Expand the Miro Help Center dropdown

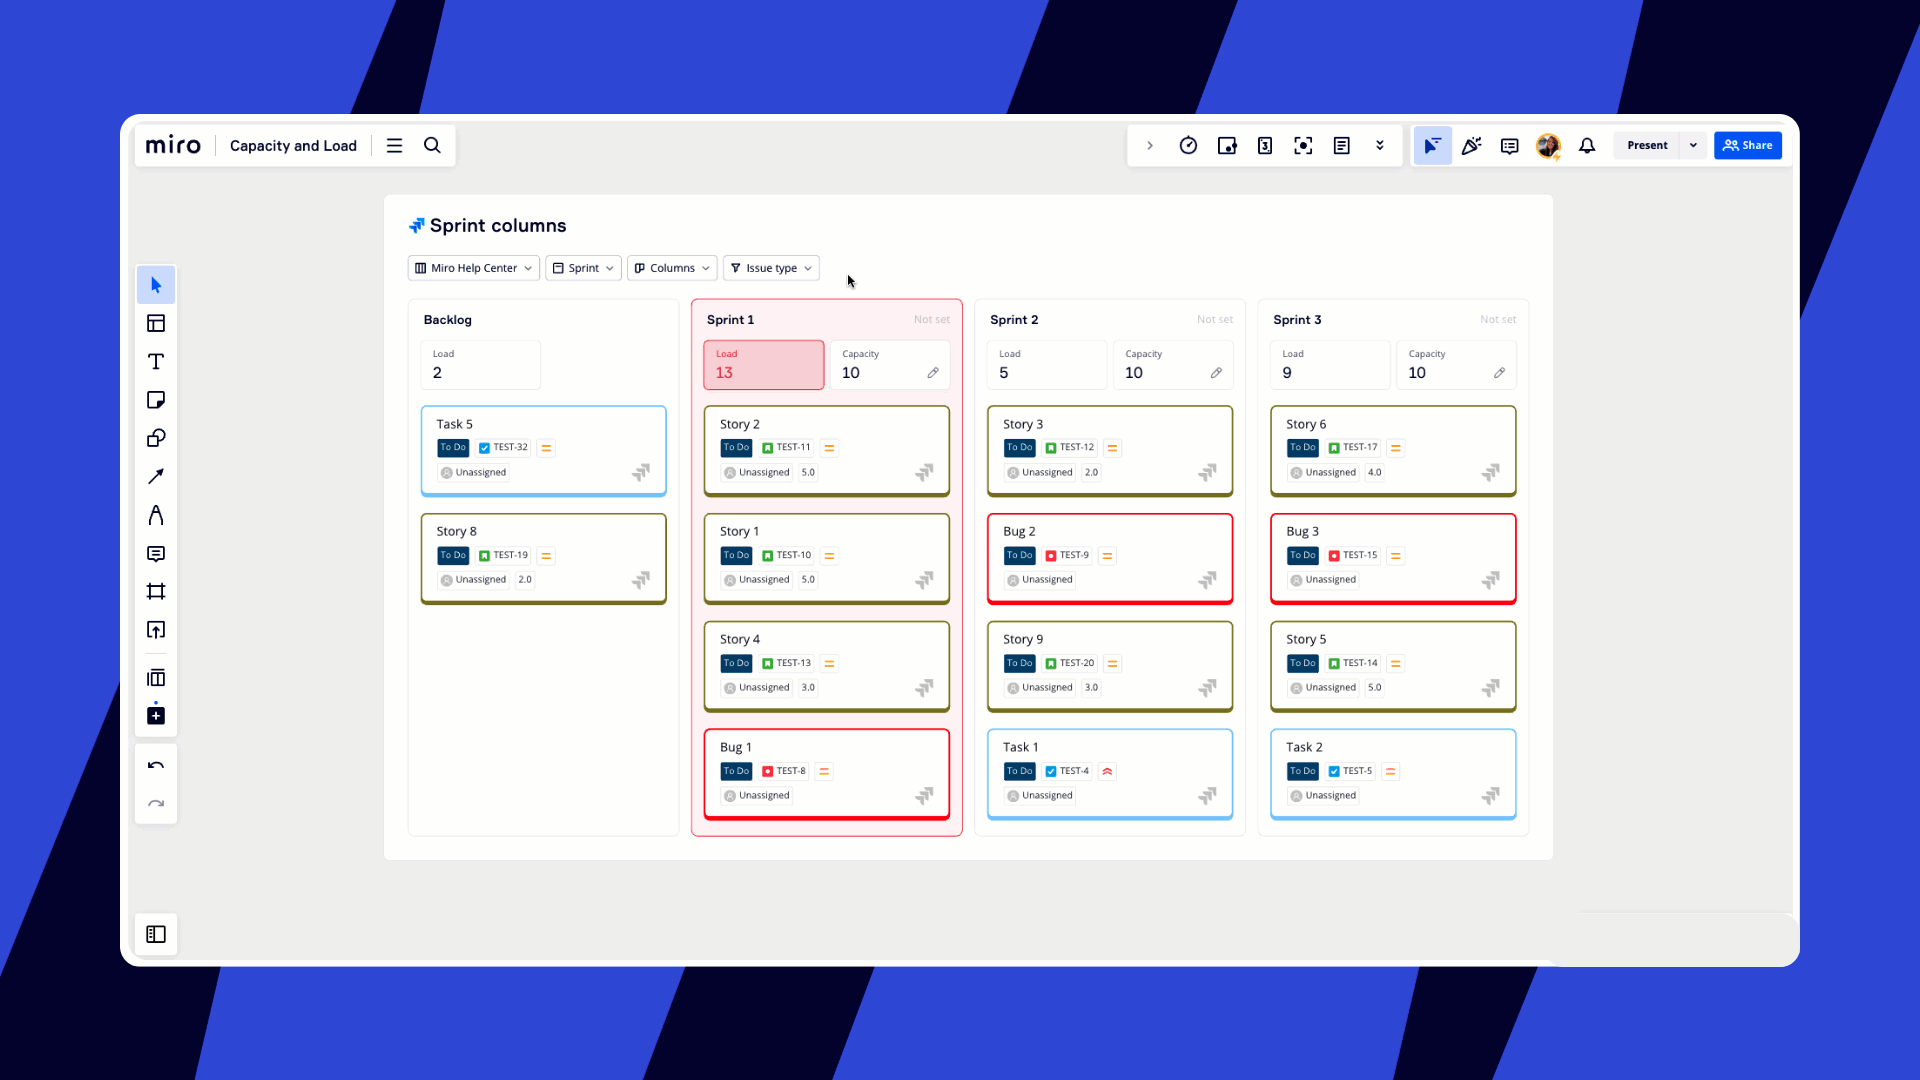tap(474, 268)
